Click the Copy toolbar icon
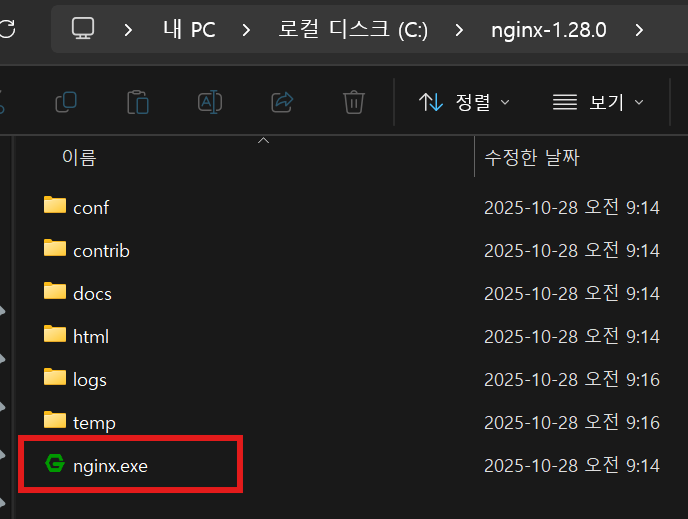Screen dimensions: 688x519 coord(66,102)
